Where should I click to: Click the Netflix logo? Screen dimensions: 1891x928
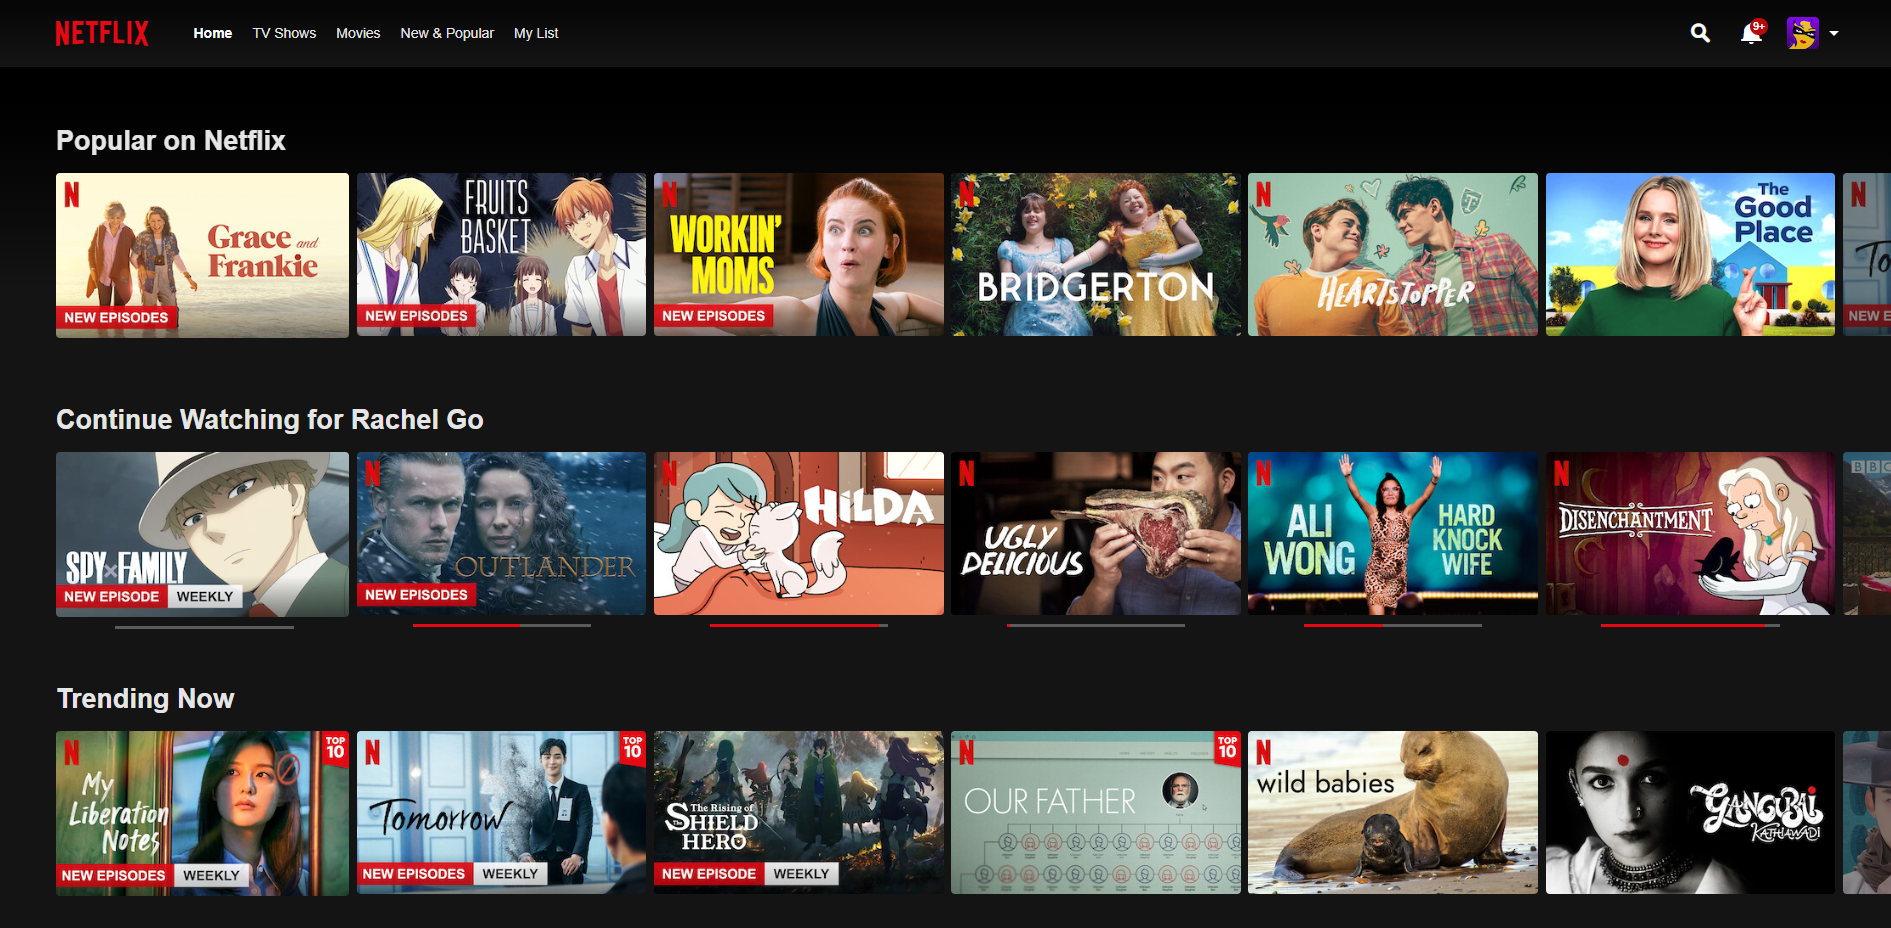click(102, 33)
